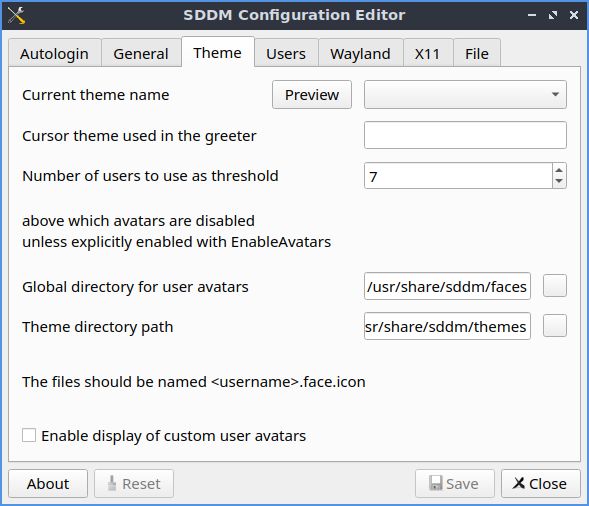
Task: Click the 'Current theme name' label
Action: [96, 95]
